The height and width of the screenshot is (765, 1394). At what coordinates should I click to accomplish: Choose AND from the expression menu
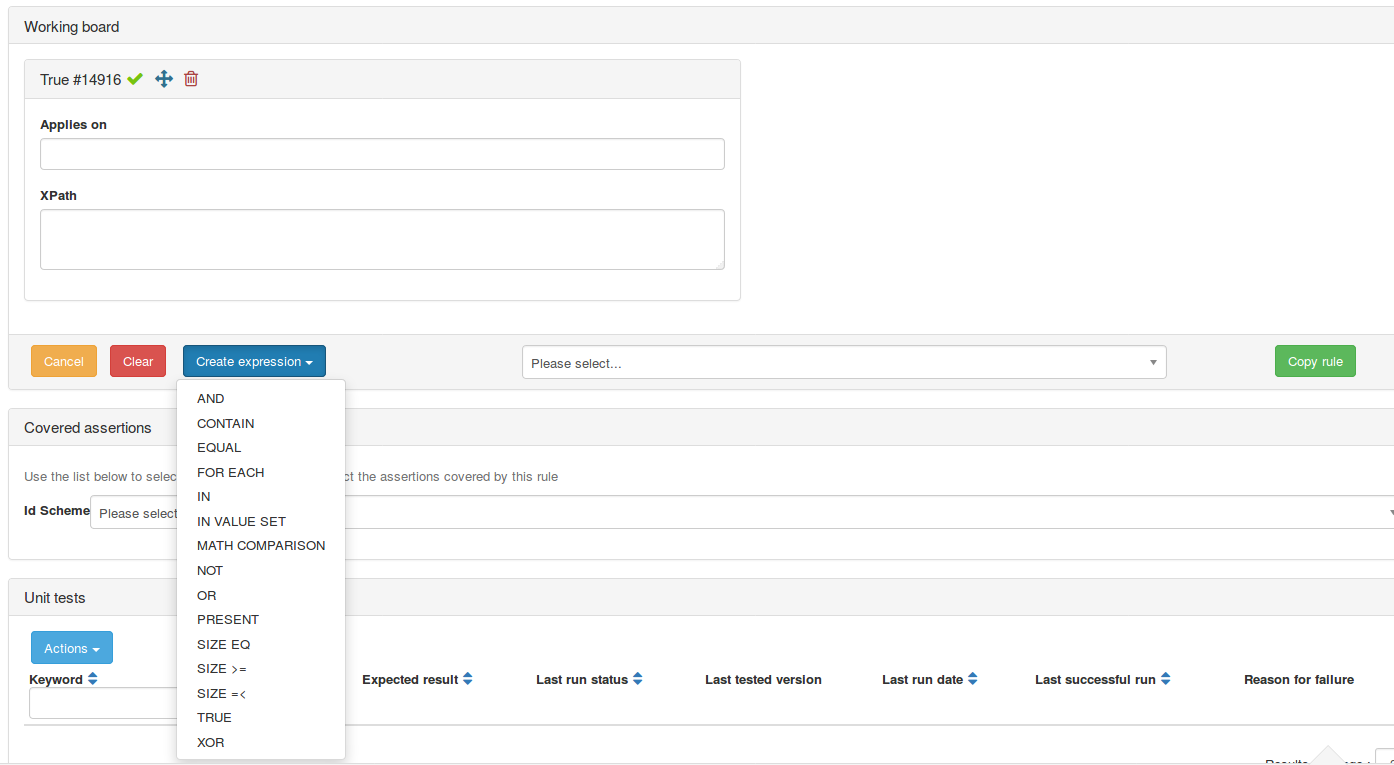click(x=211, y=399)
